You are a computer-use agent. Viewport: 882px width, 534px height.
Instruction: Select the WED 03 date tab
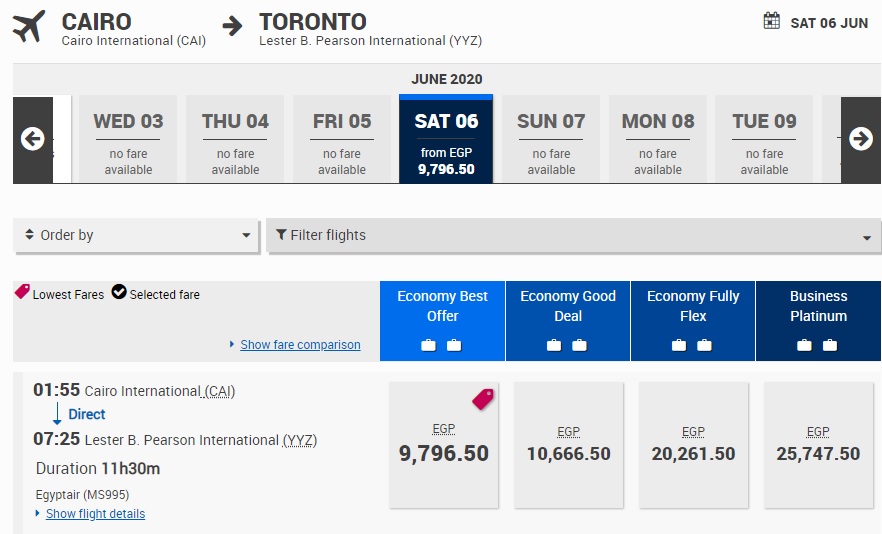128,140
